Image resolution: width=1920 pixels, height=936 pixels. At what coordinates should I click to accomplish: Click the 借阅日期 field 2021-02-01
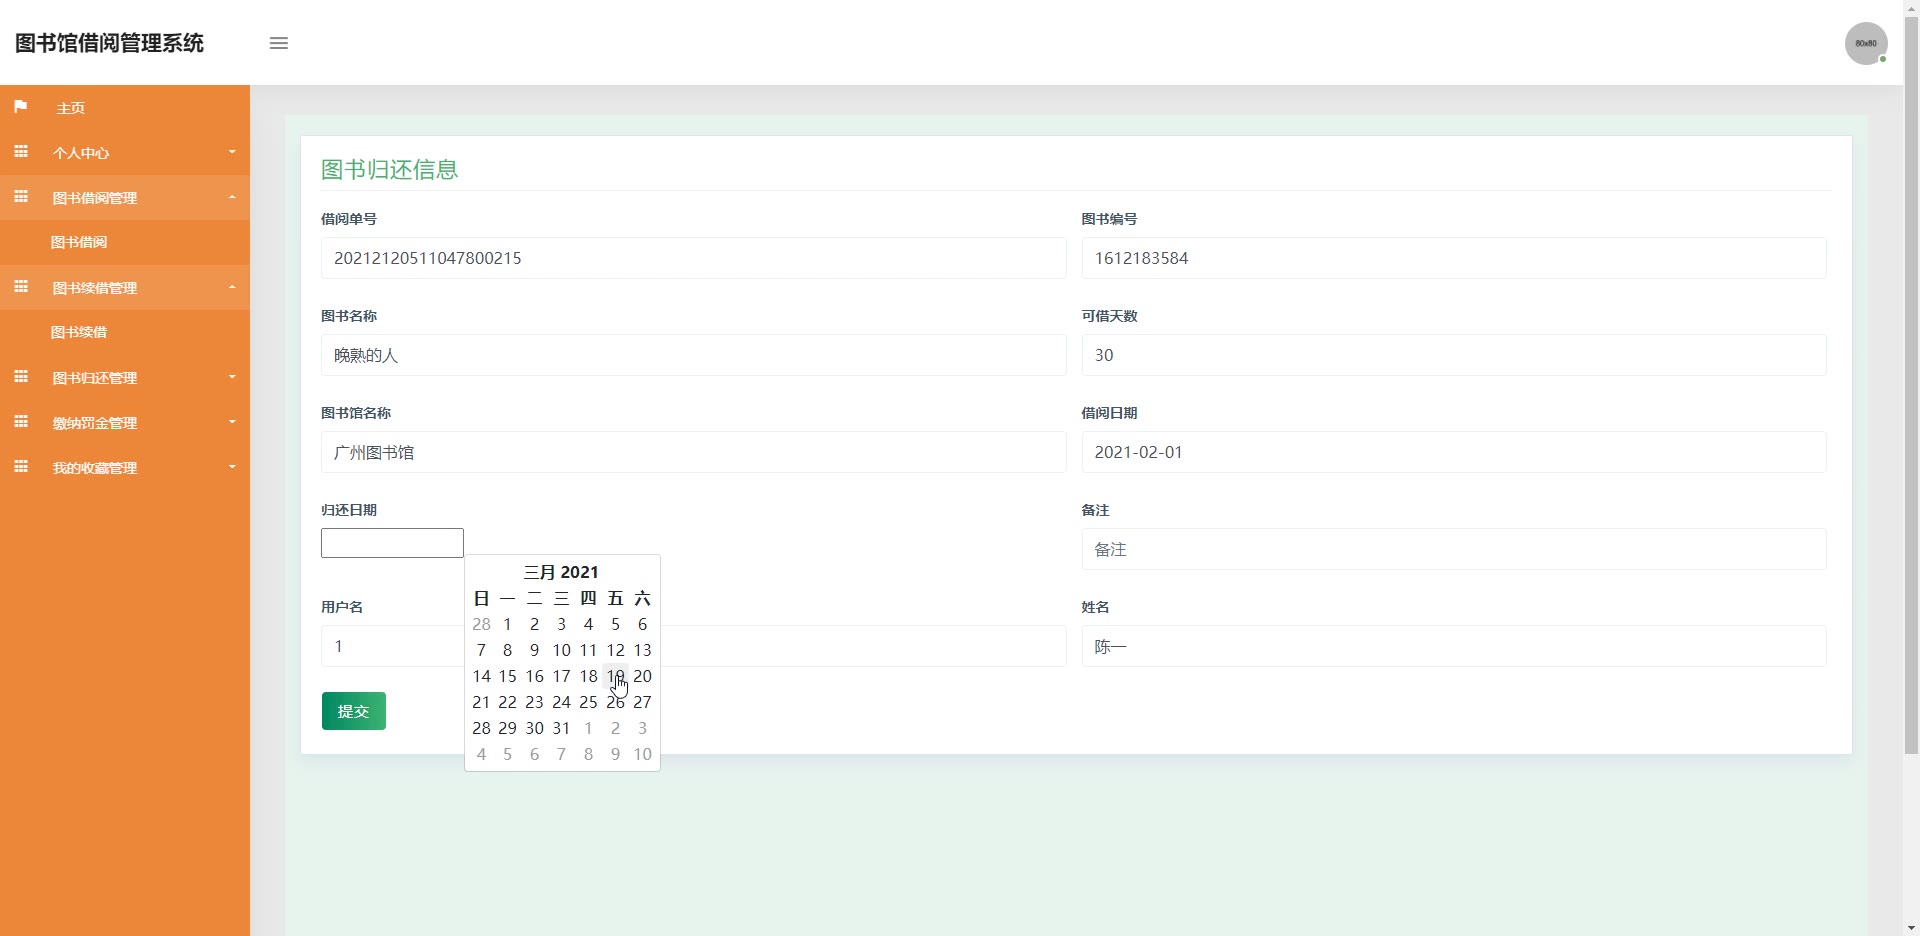(1454, 452)
